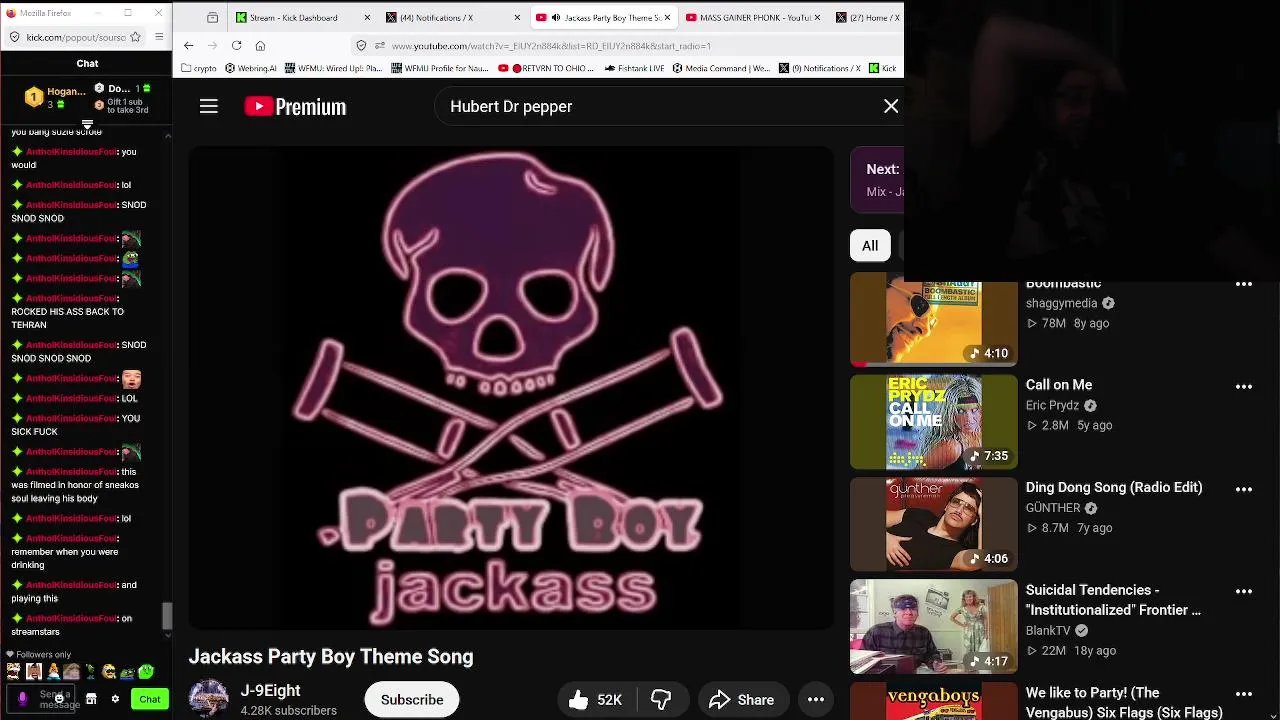
Task: Open 'Ding Dong Song (Radio Edit)' title
Action: point(1114,487)
